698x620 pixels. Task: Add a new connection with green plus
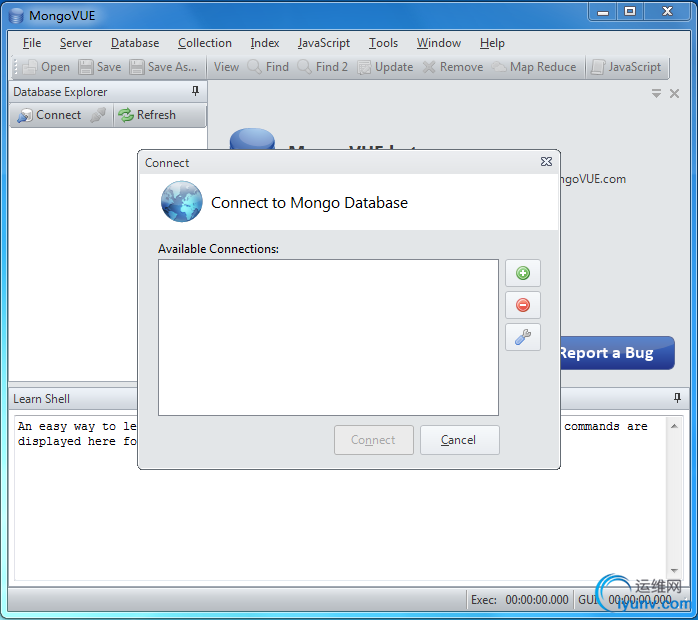523,273
